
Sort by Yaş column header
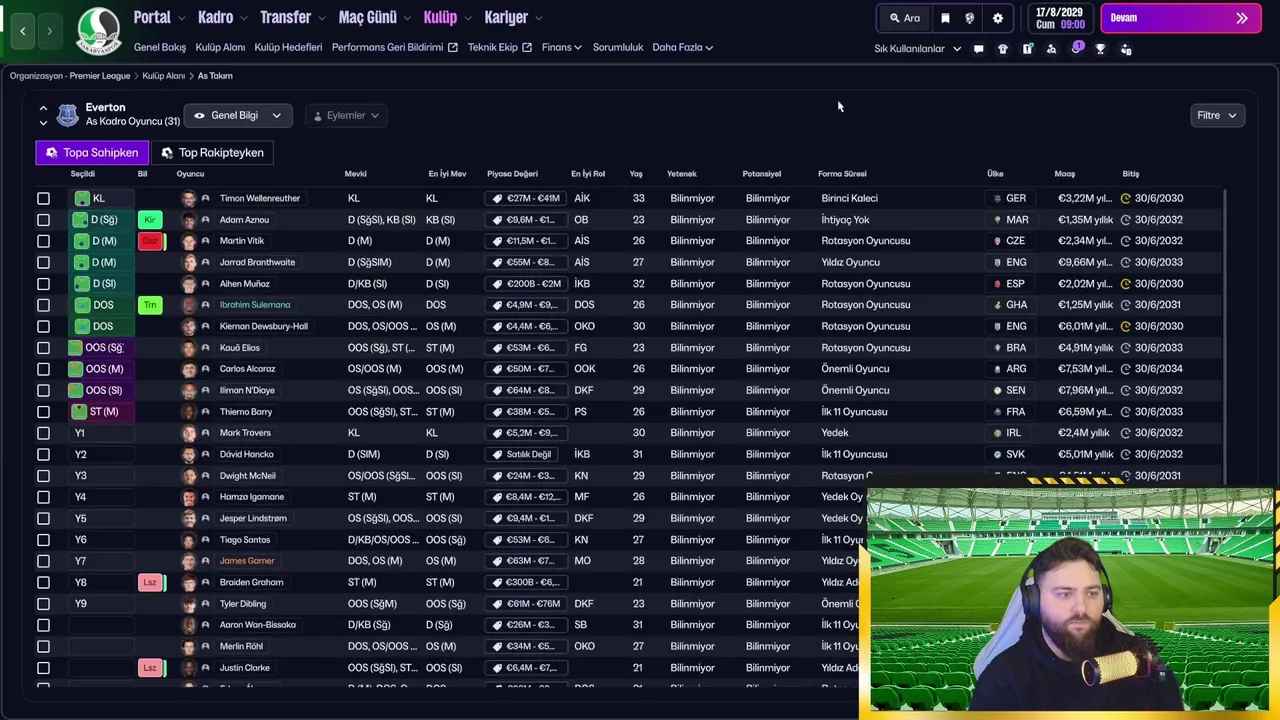tap(636, 174)
